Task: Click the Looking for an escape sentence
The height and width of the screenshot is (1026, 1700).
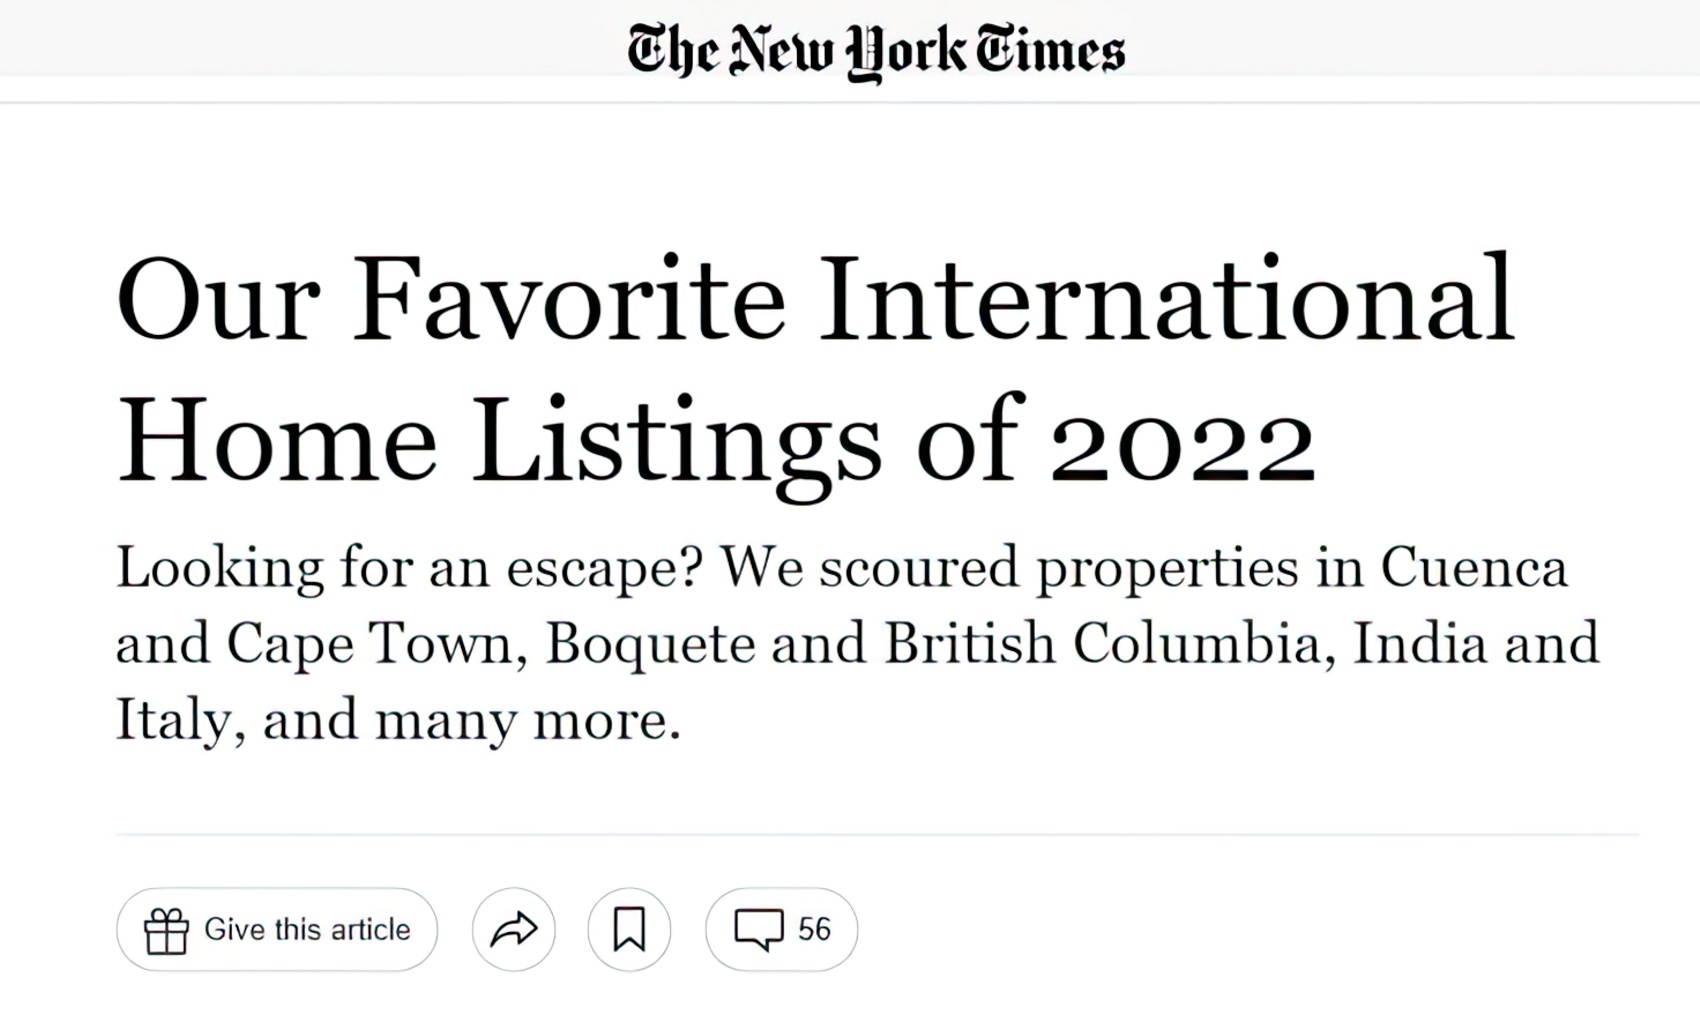Action: point(410,568)
